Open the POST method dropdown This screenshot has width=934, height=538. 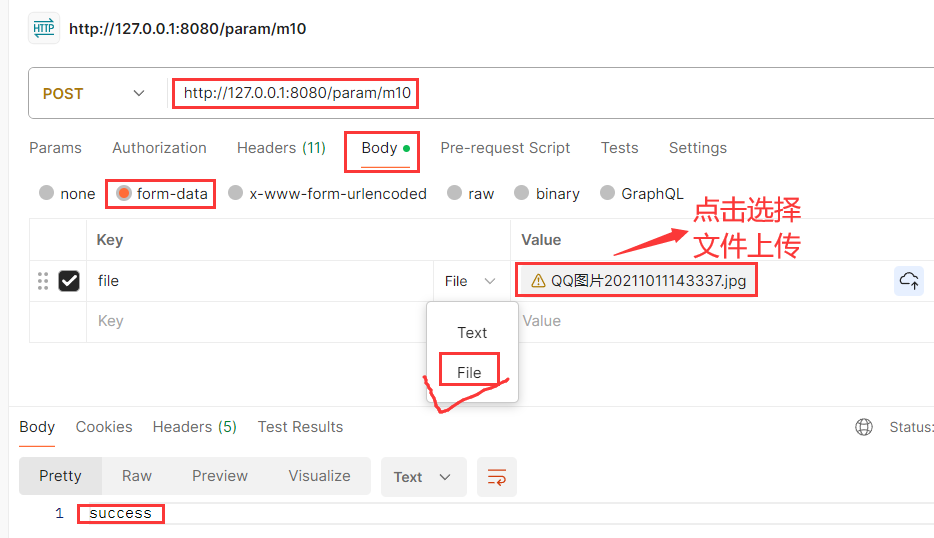pos(94,94)
